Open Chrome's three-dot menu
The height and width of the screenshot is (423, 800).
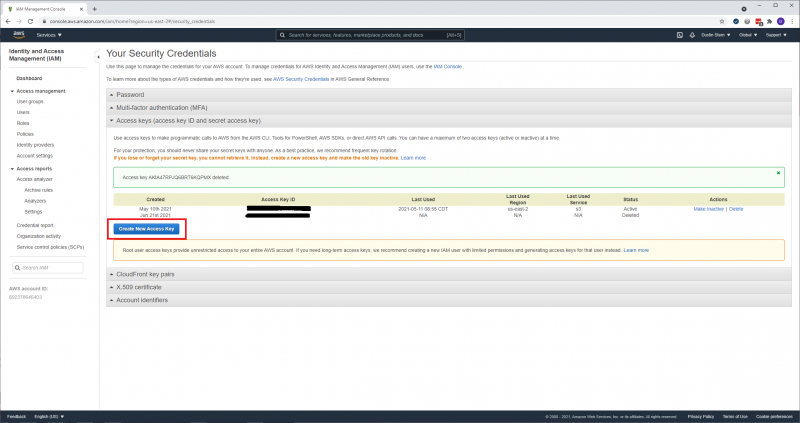pos(792,21)
